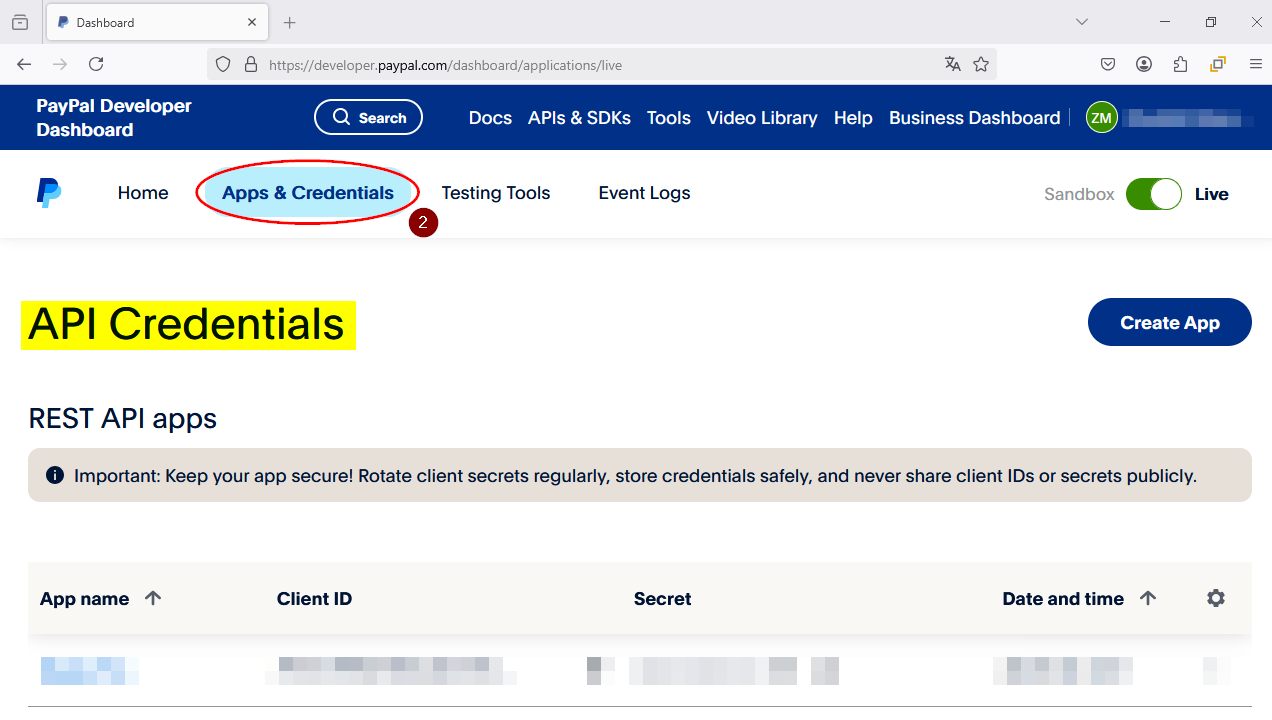The image size is (1272, 720).
Task: Open the table settings gear icon
Action: coord(1216,598)
